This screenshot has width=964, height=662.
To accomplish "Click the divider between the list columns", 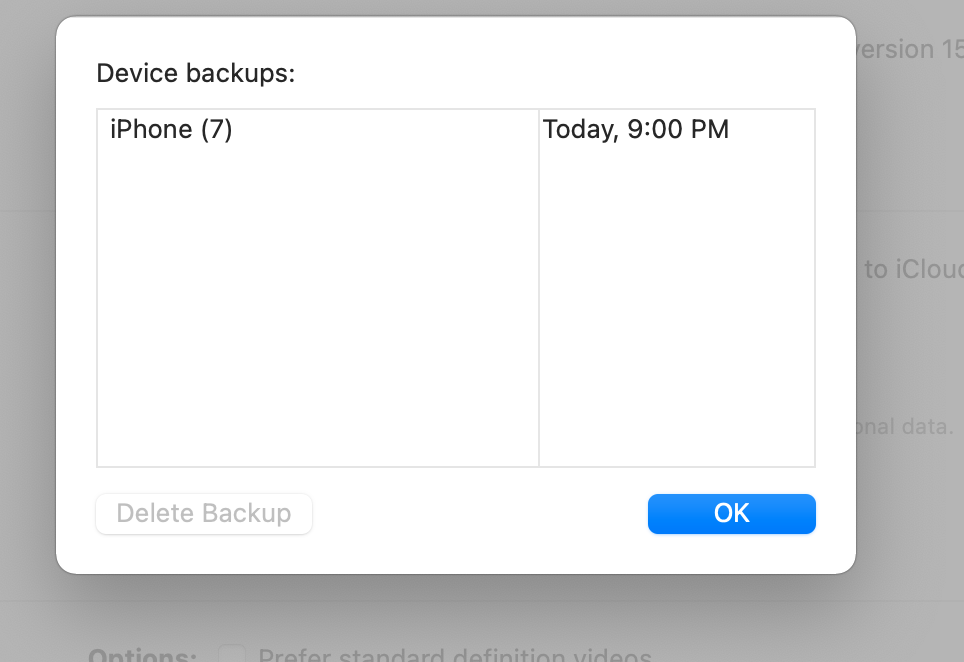I will (539, 290).
